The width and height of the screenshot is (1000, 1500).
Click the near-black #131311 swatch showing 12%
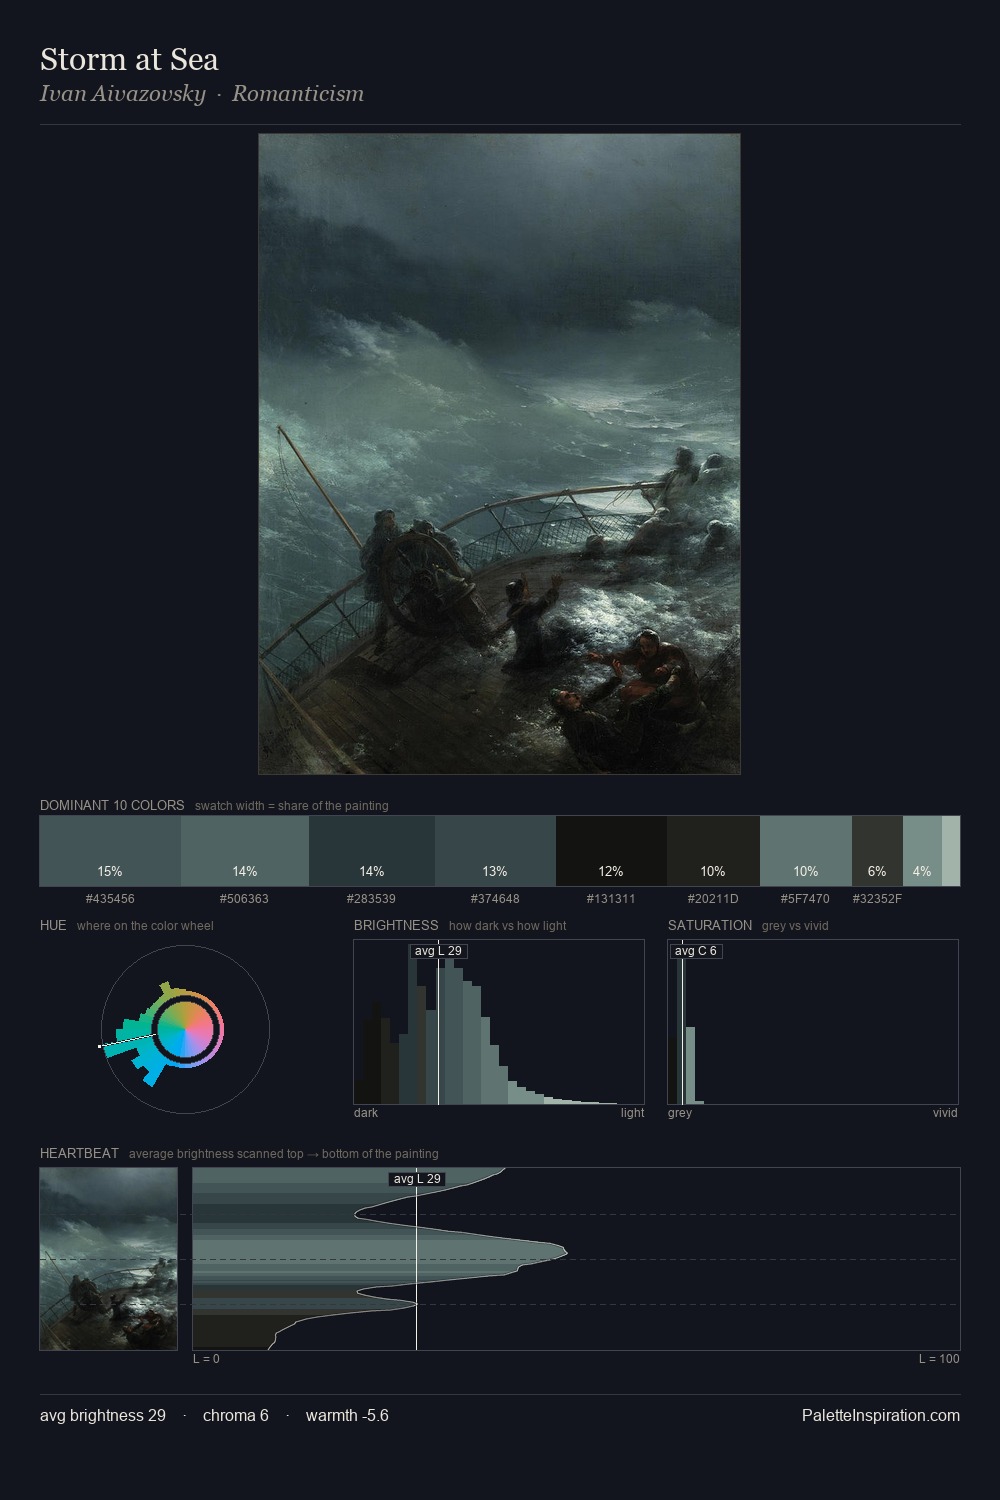(611, 851)
